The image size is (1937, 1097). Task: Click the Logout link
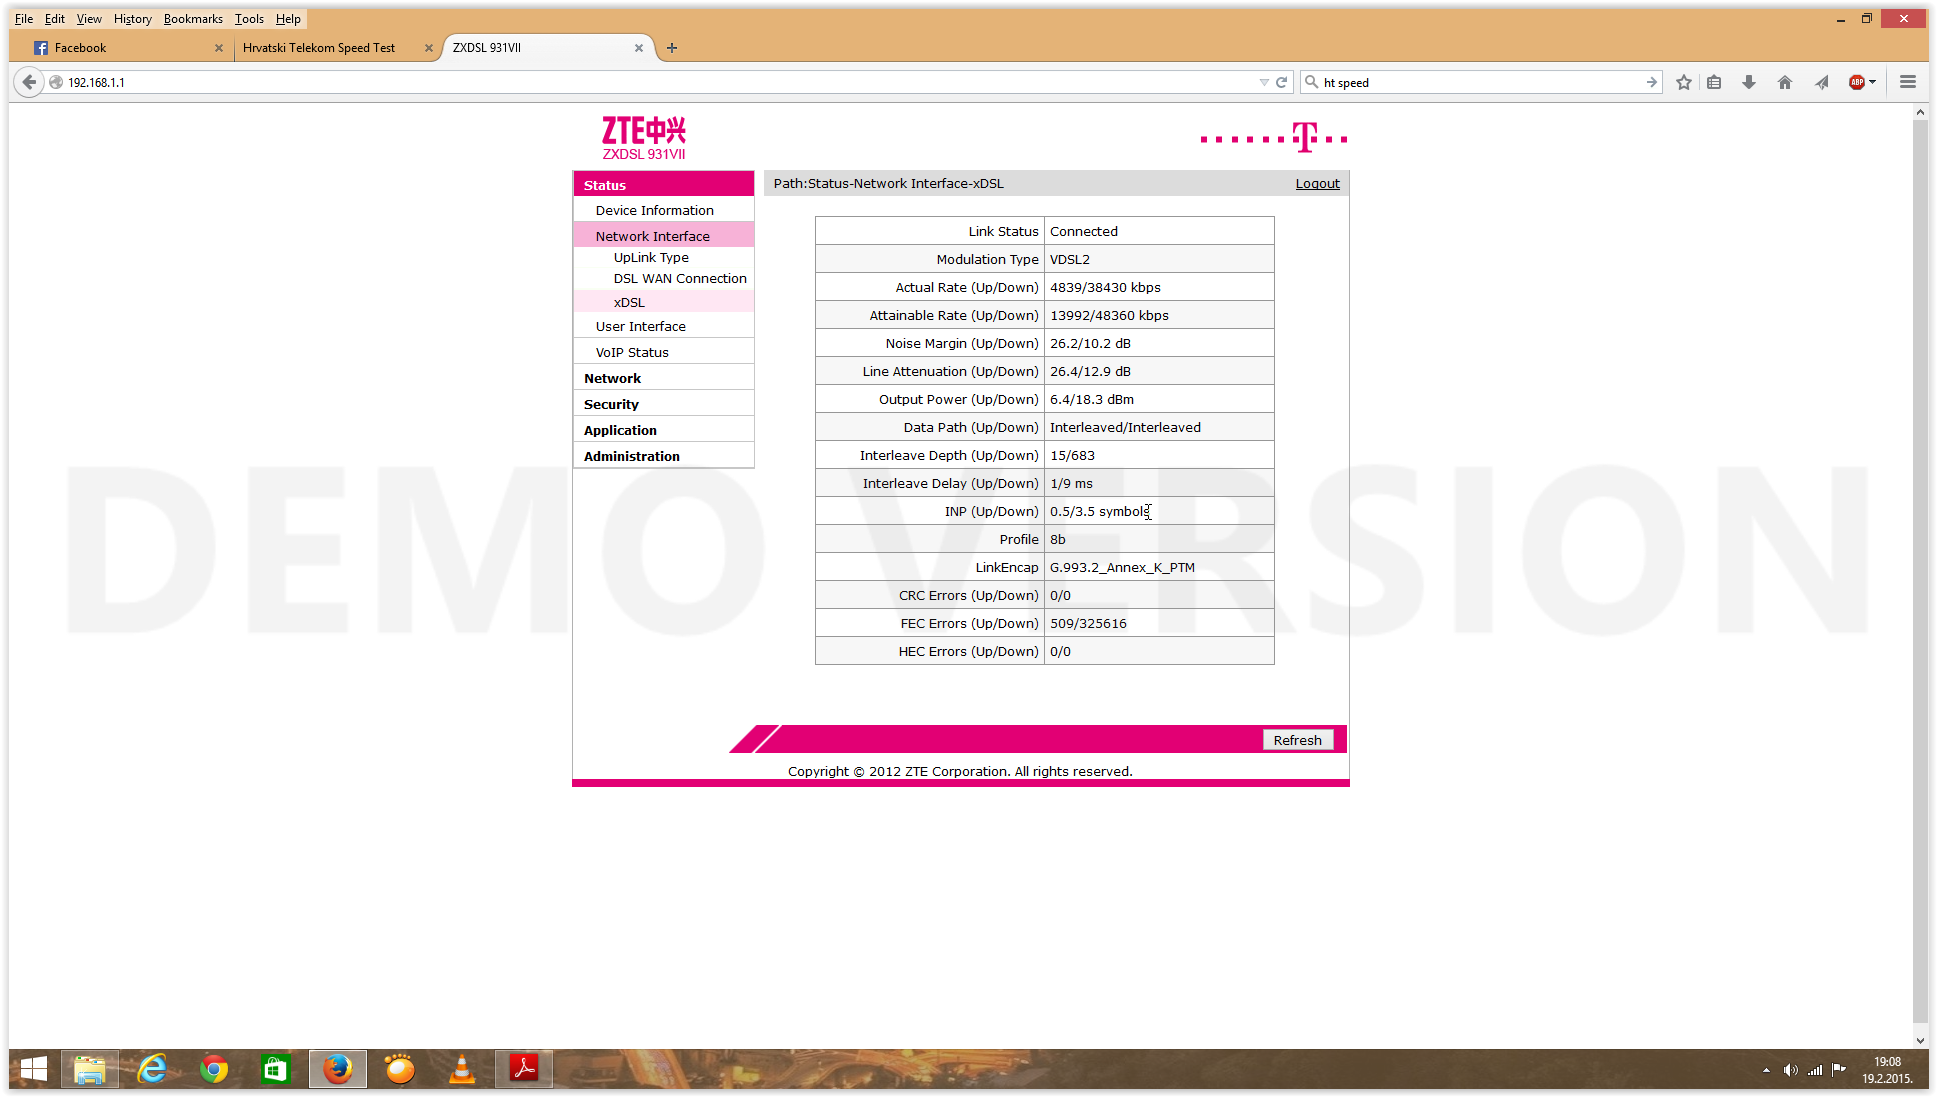(1317, 183)
